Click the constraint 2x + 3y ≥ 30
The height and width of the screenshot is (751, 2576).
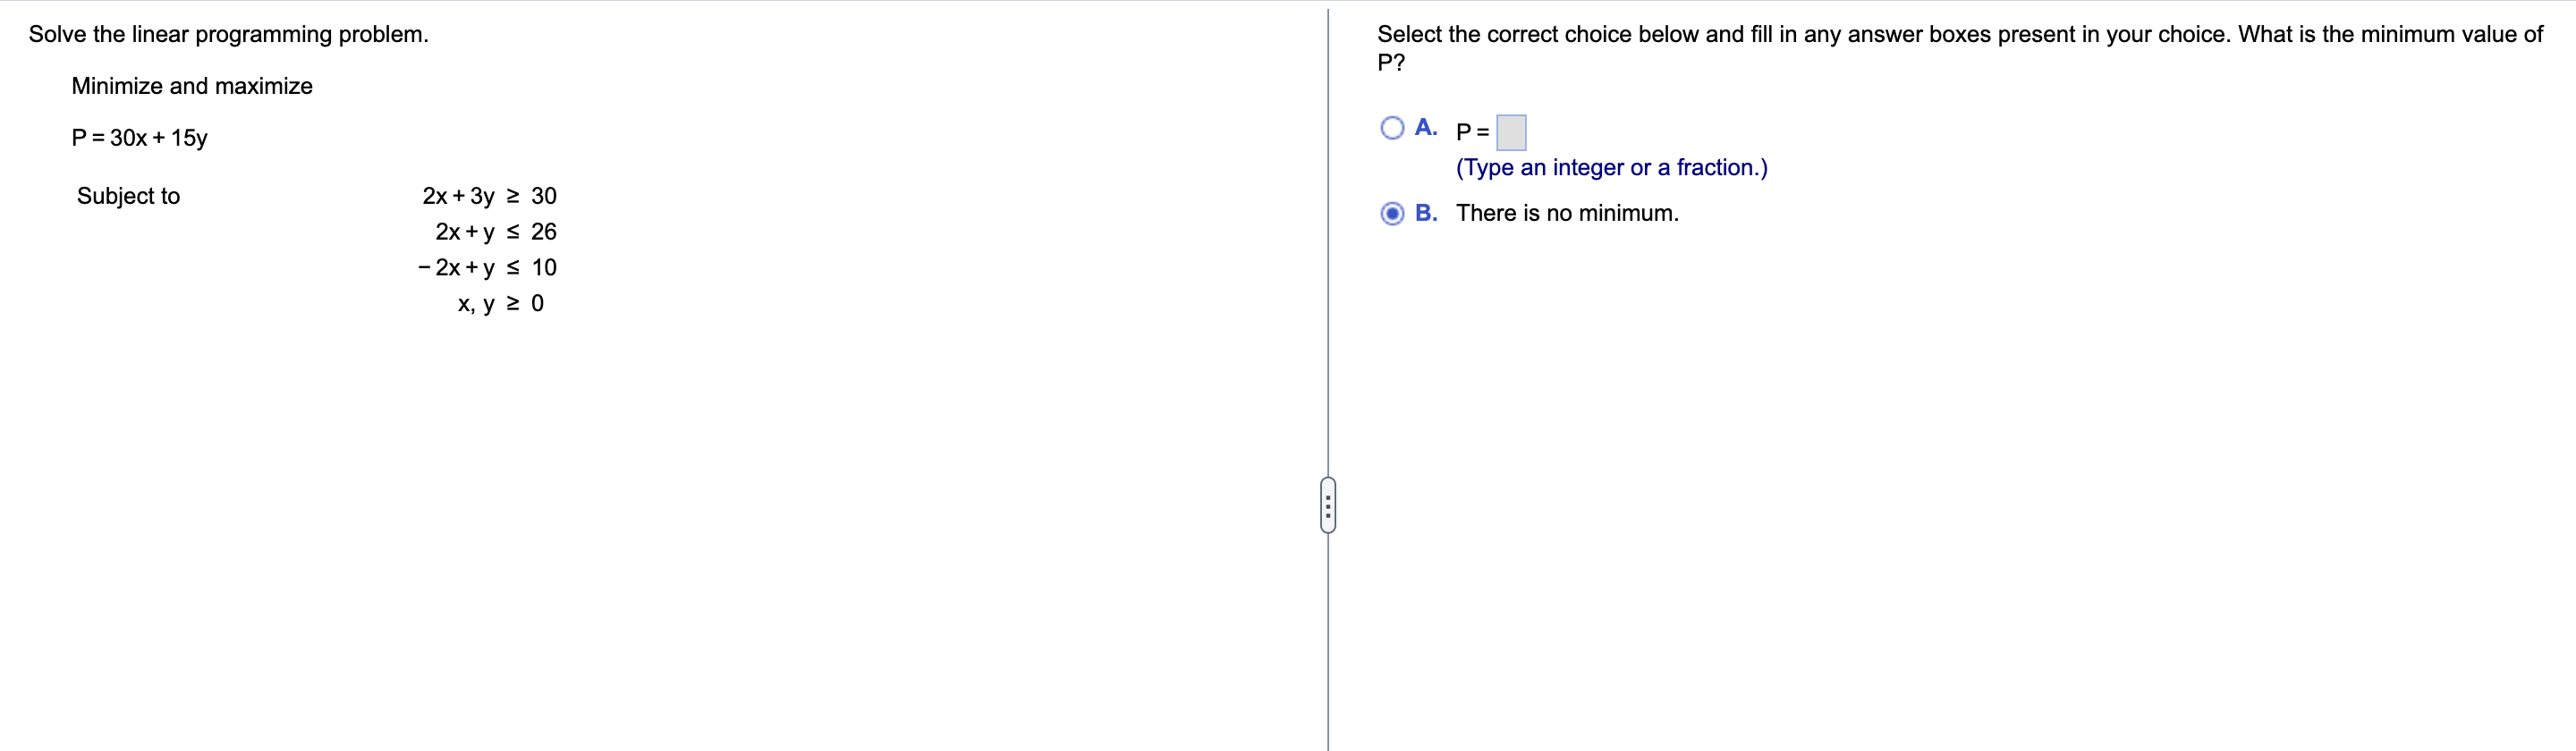click(489, 196)
